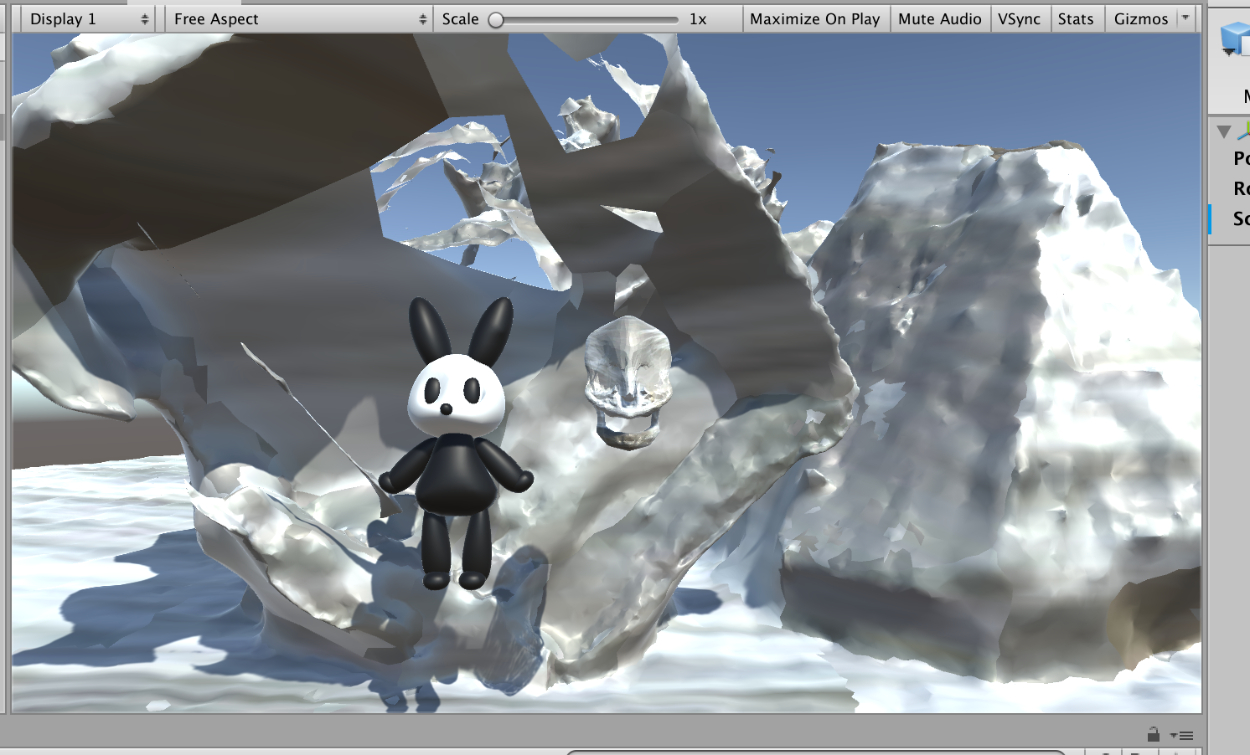Click the Scale slider handle
Image resolution: width=1250 pixels, height=755 pixels.
495,19
